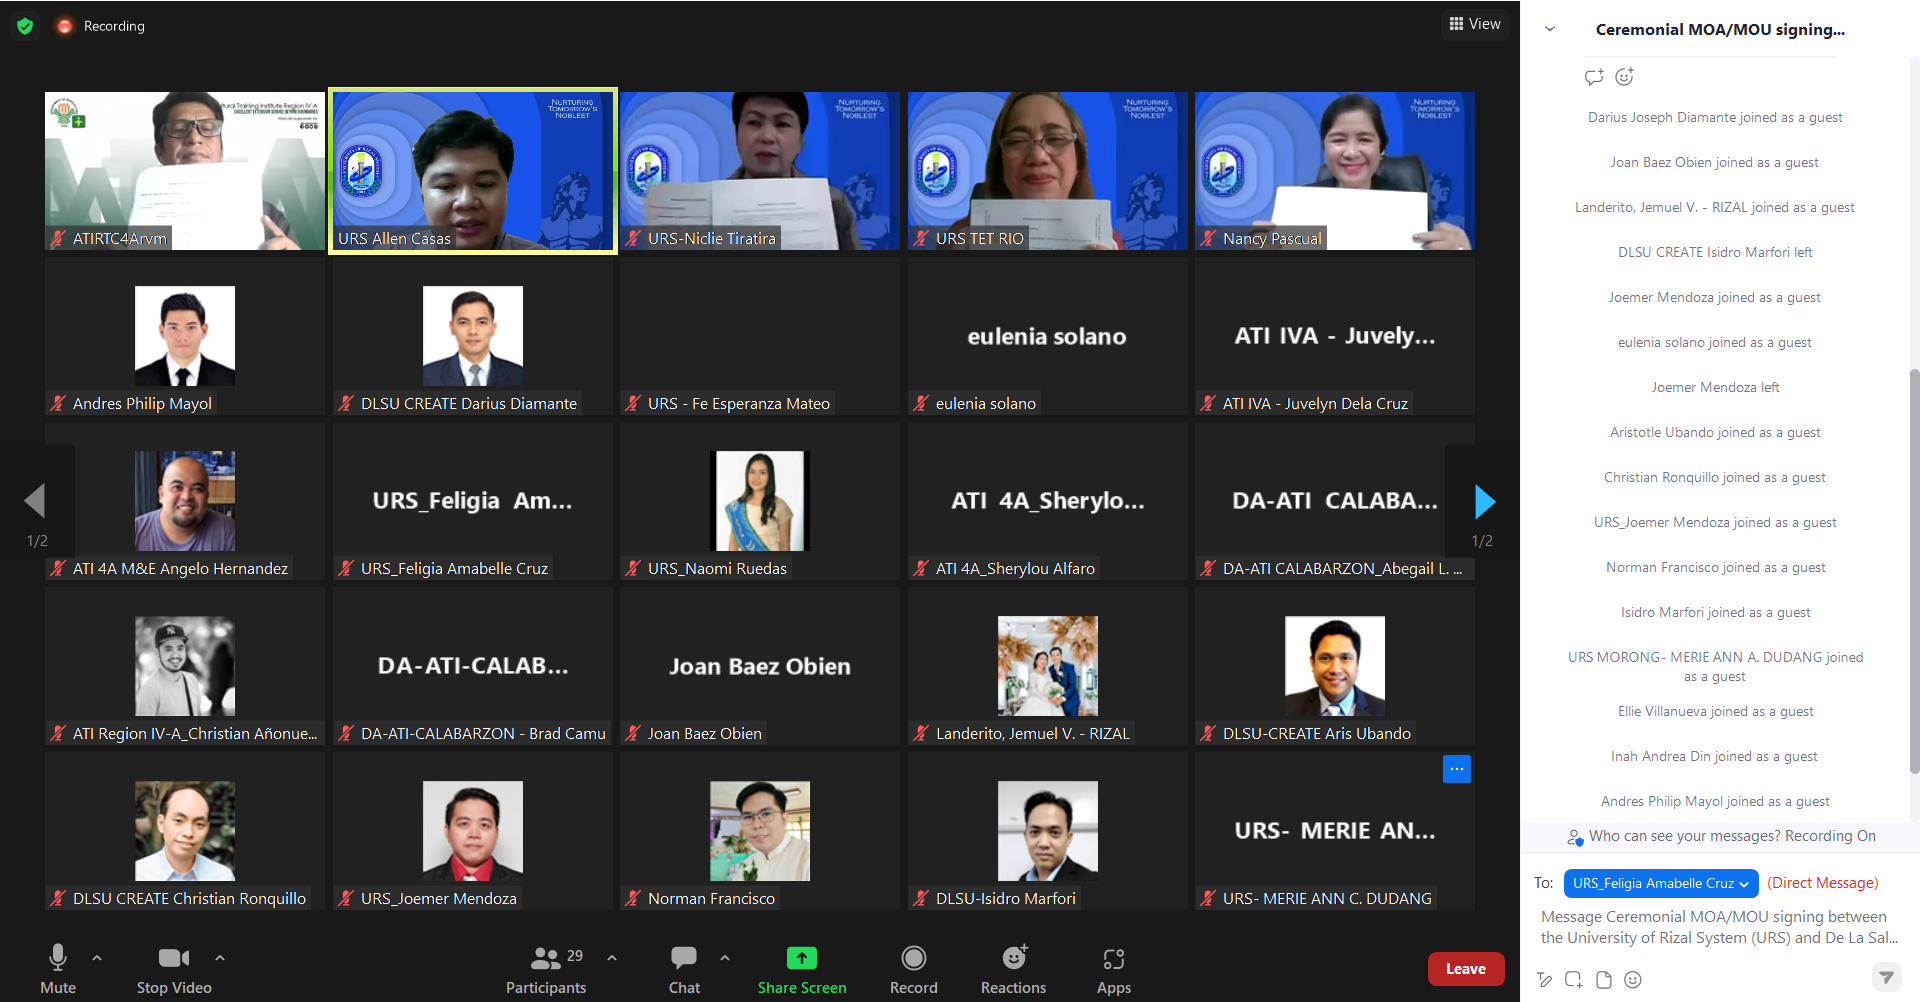Click Norman Francisco's profile photo
This screenshot has width=1920, height=1002.
click(x=760, y=831)
